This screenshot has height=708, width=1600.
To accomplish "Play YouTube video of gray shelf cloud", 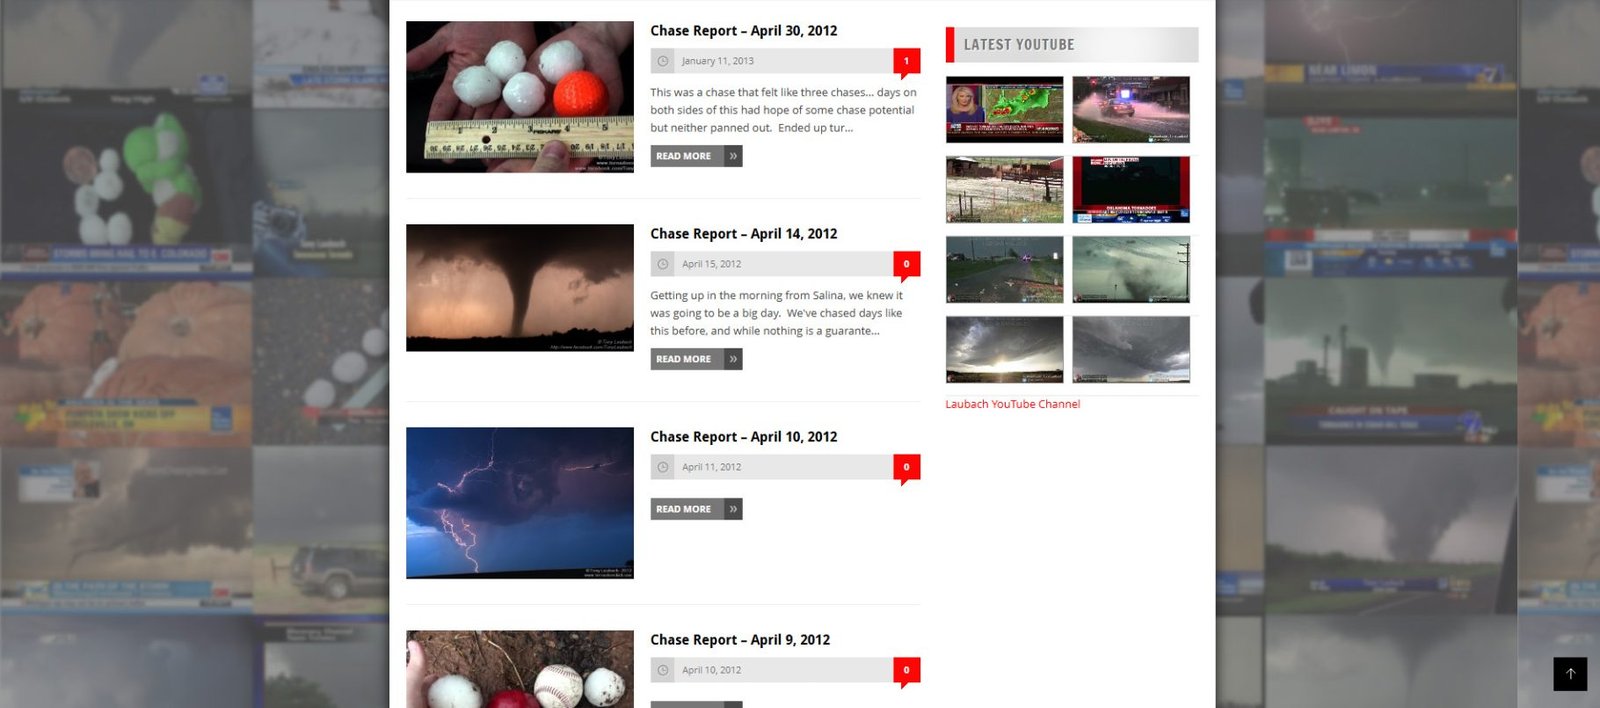I will [1131, 350].
